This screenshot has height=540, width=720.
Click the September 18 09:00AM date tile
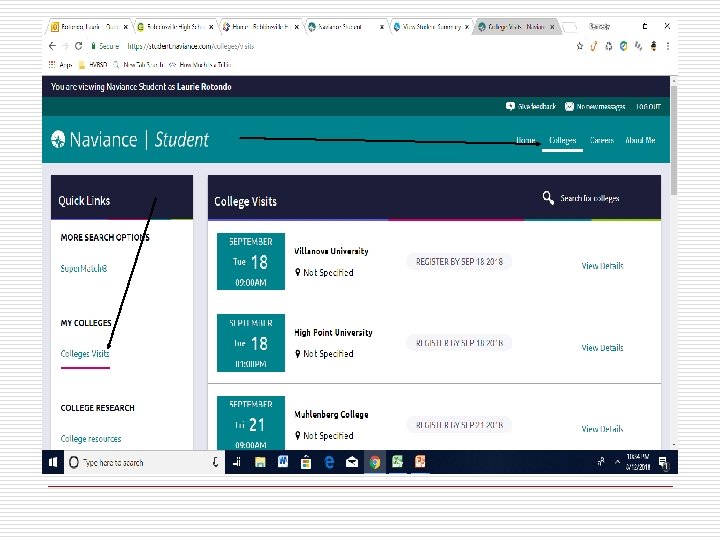click(251, 261)
